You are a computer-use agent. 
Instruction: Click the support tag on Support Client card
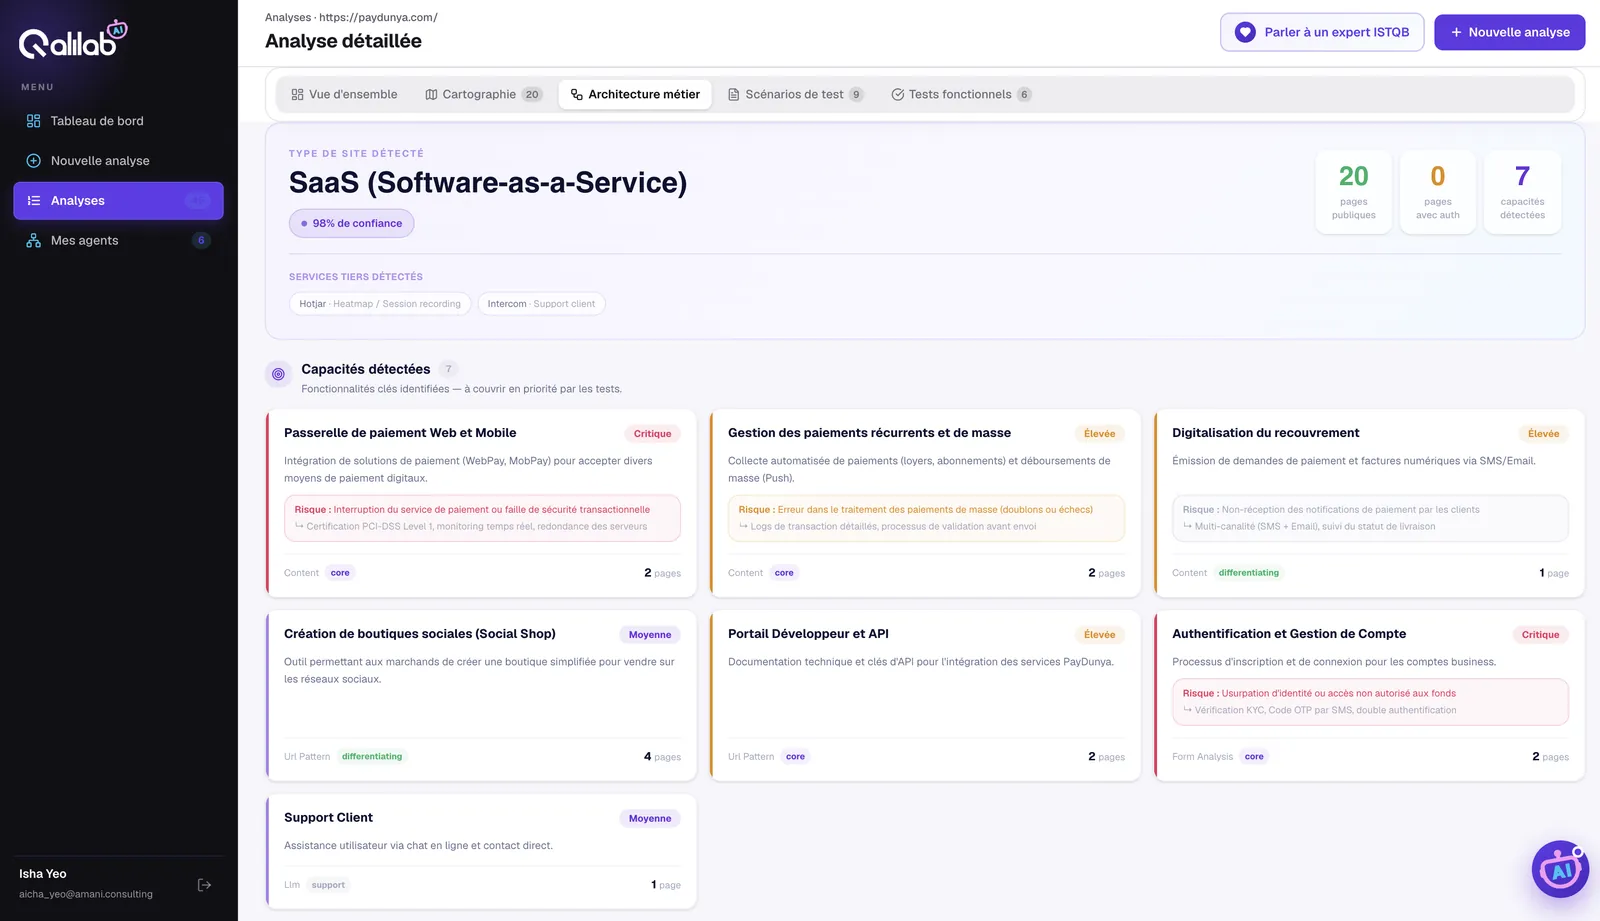[x=328, y=885]
